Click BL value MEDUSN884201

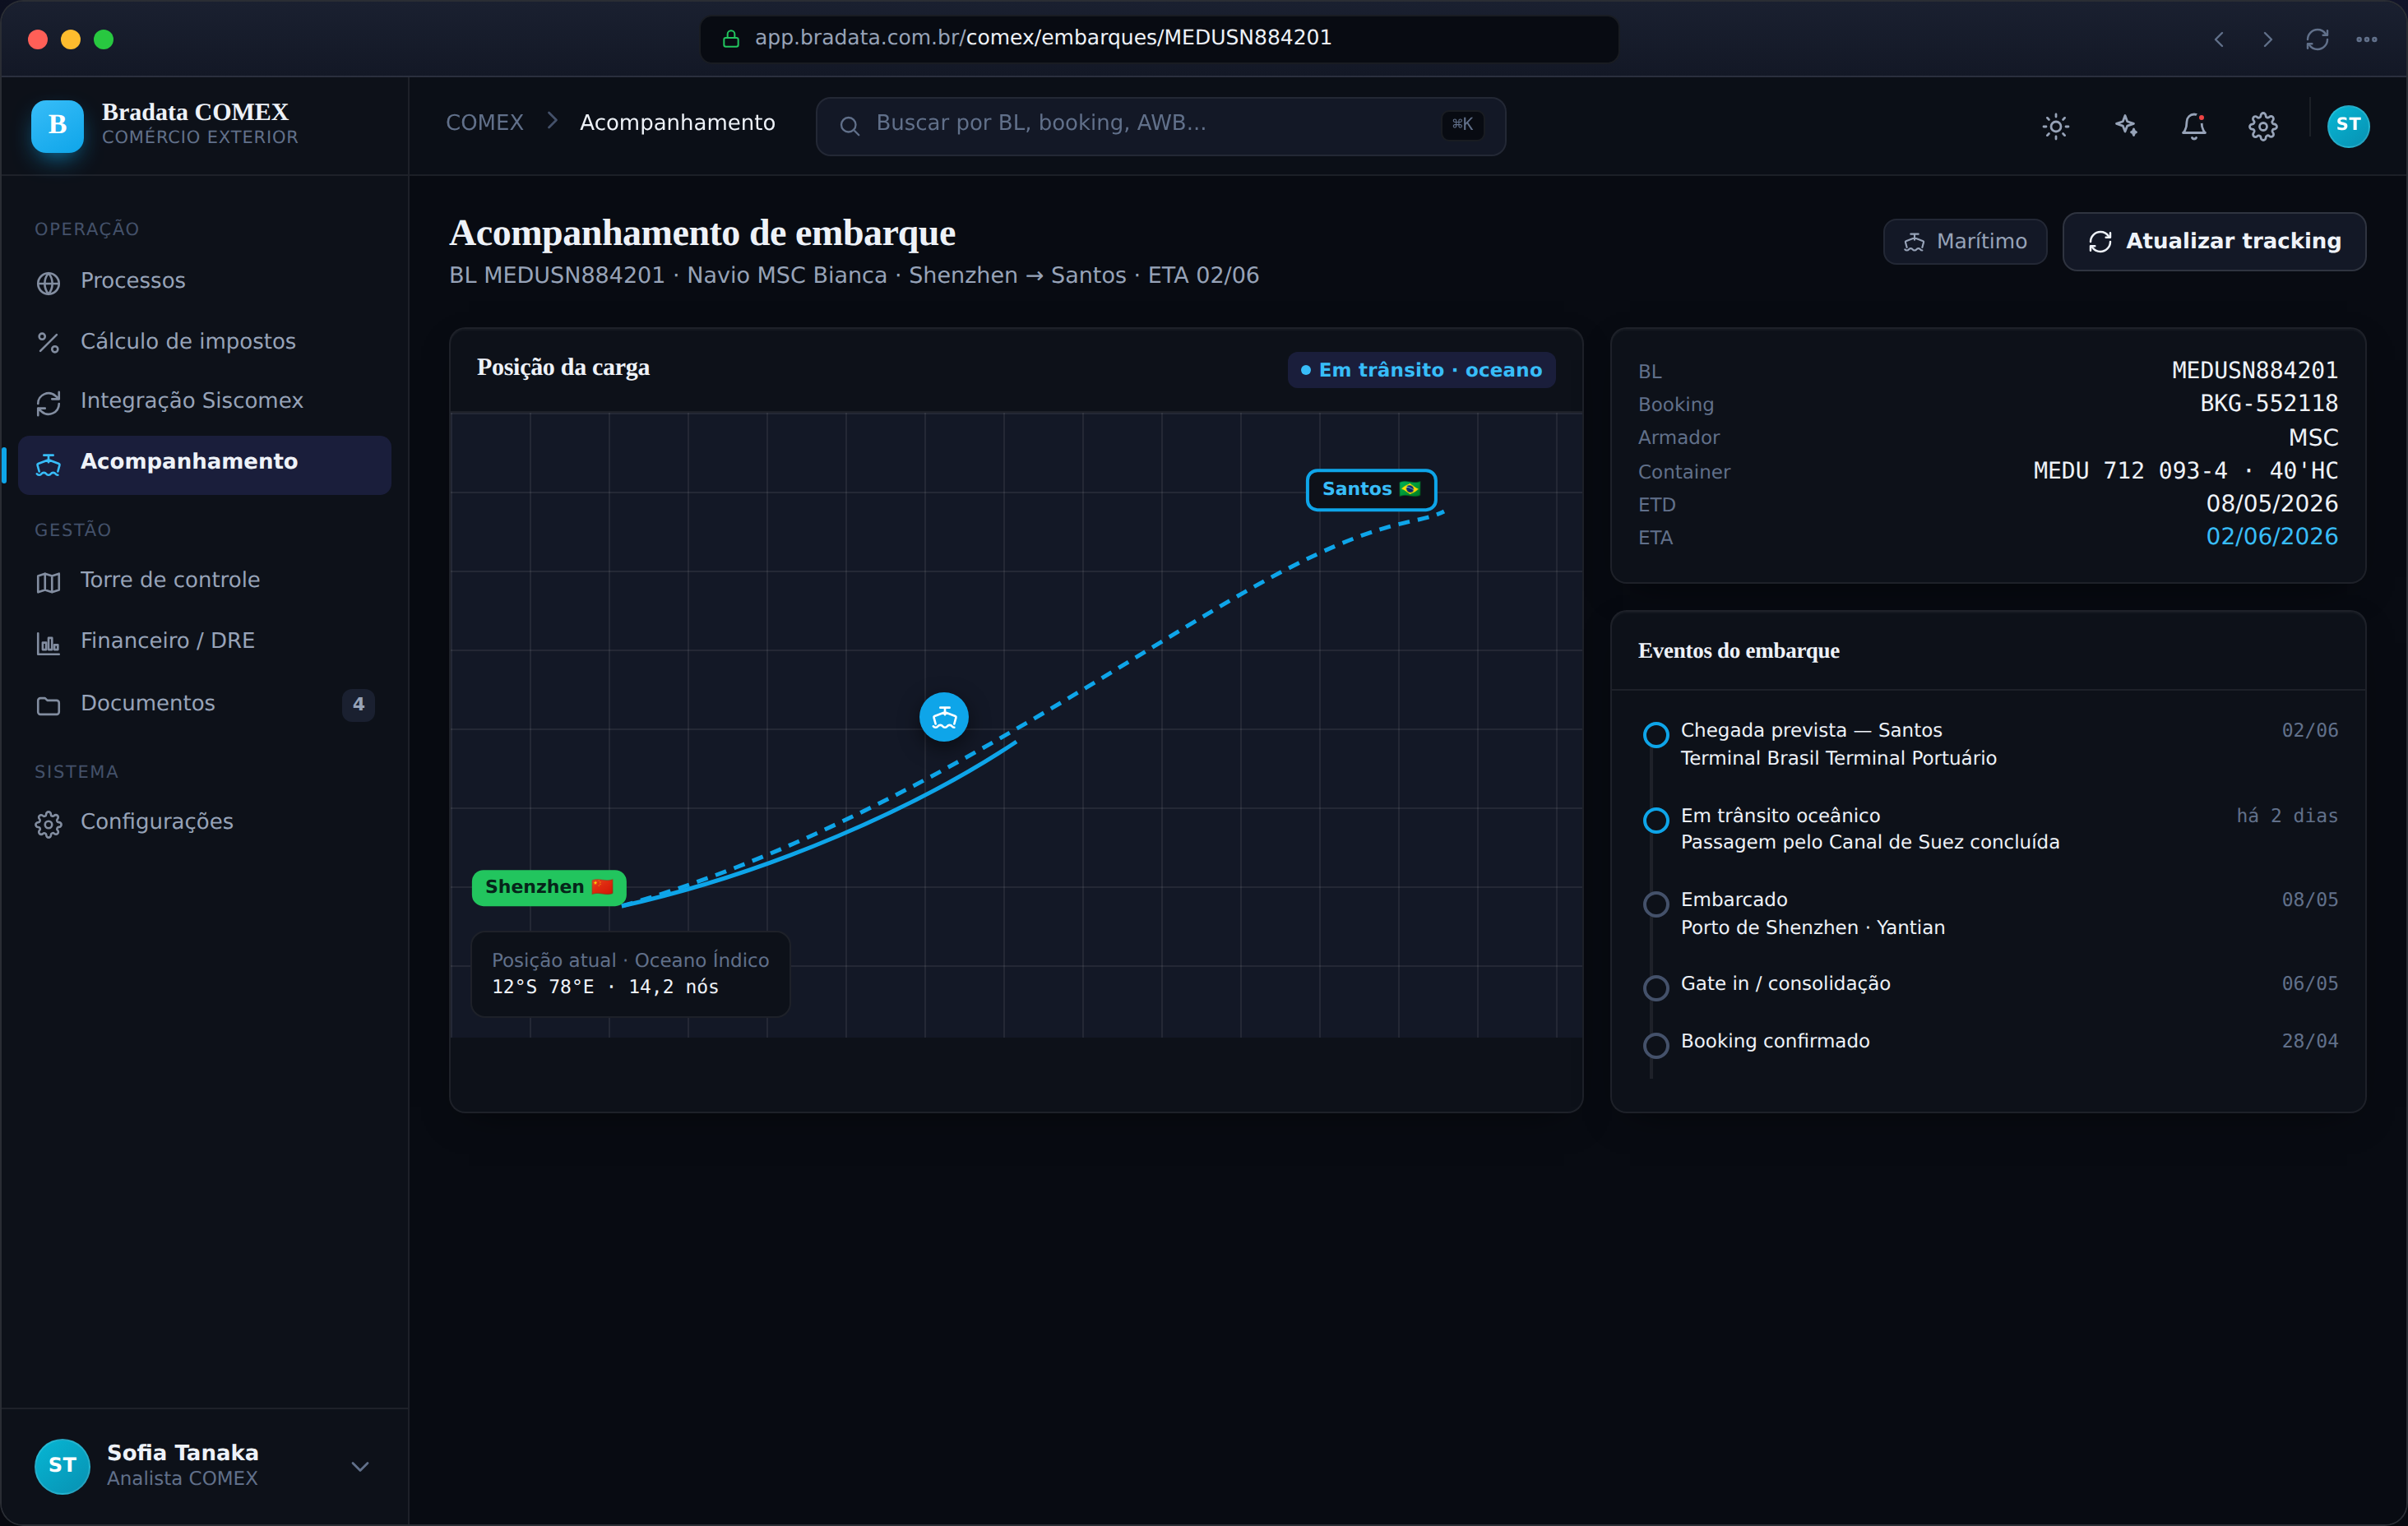pos(2255,371)
